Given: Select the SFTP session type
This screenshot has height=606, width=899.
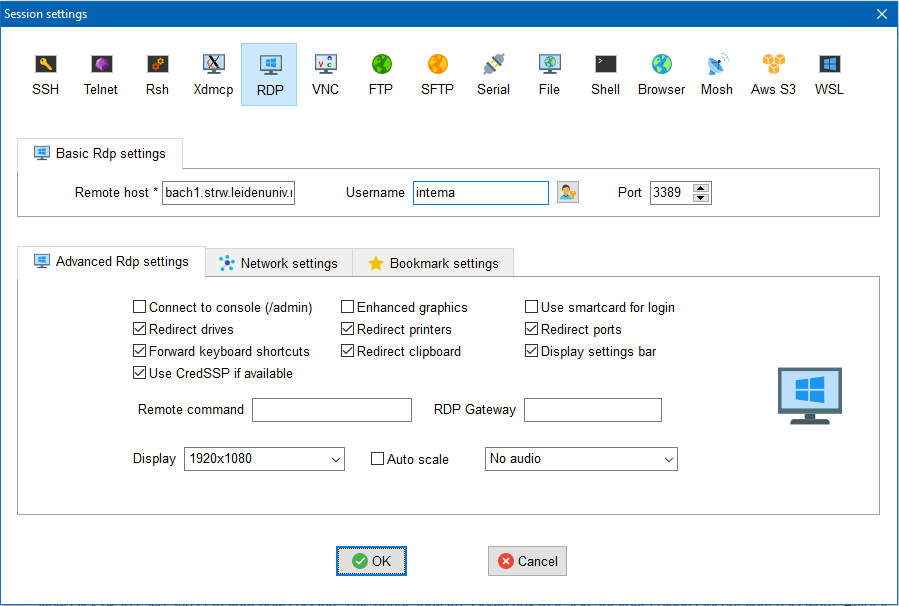Looking at the screenshot, I should pos(437,75).
